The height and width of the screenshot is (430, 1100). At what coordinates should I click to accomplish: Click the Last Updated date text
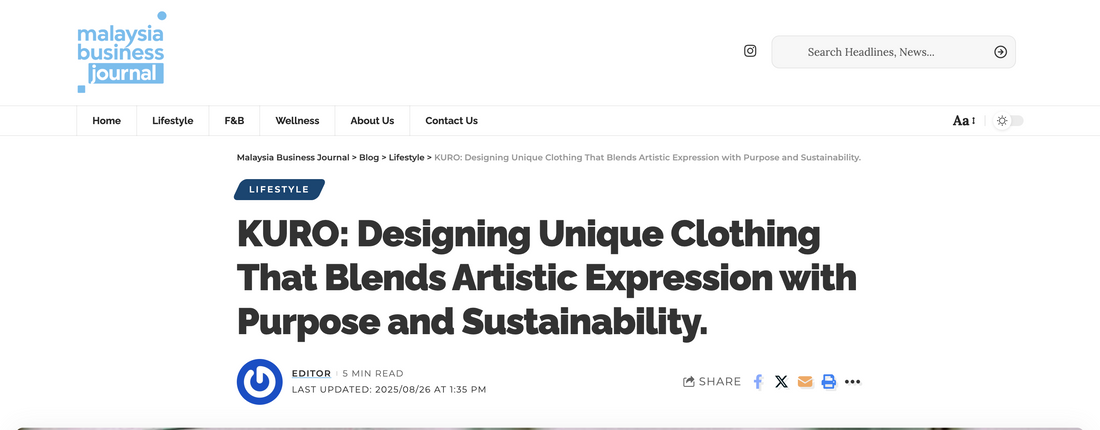389,389
